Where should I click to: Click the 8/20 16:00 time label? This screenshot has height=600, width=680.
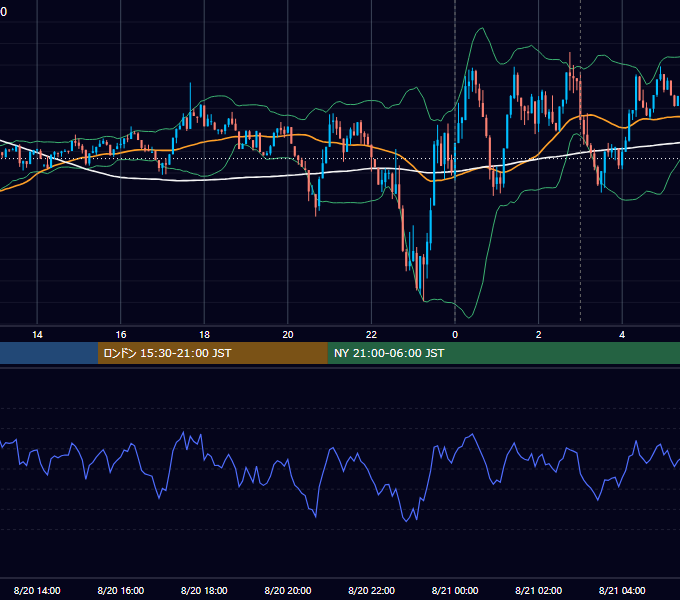(x=121, y=590)
